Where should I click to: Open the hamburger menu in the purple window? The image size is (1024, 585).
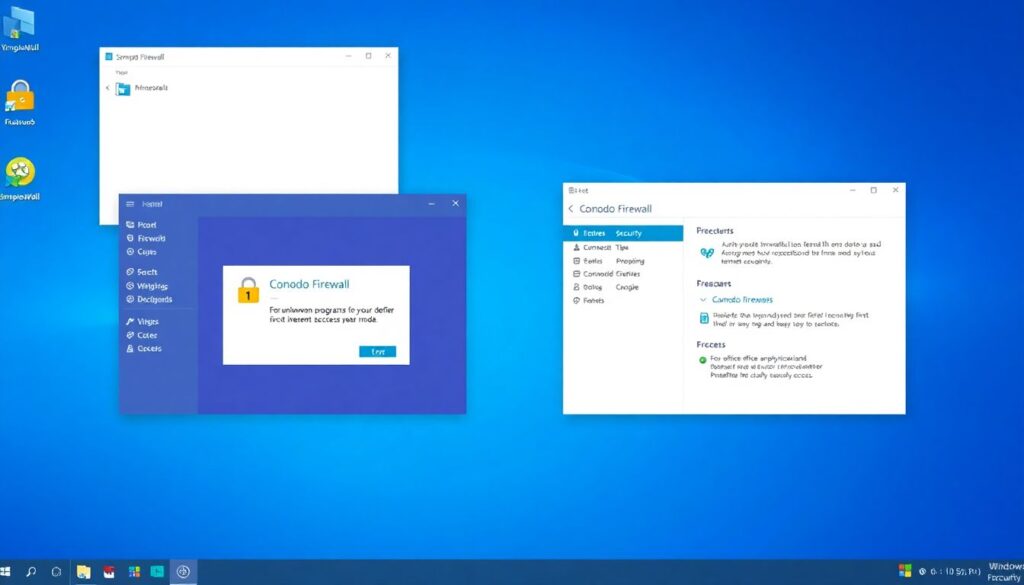pos(129,203)
